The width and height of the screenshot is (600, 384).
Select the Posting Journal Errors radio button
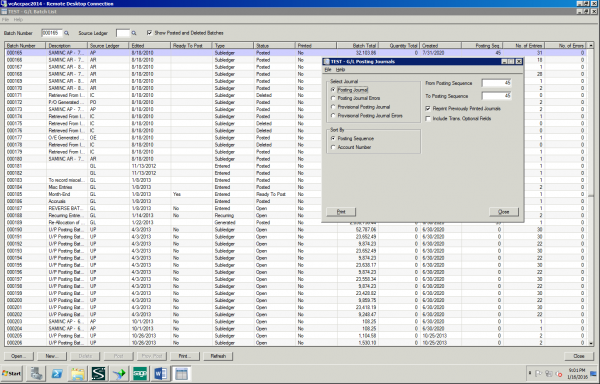333,98
